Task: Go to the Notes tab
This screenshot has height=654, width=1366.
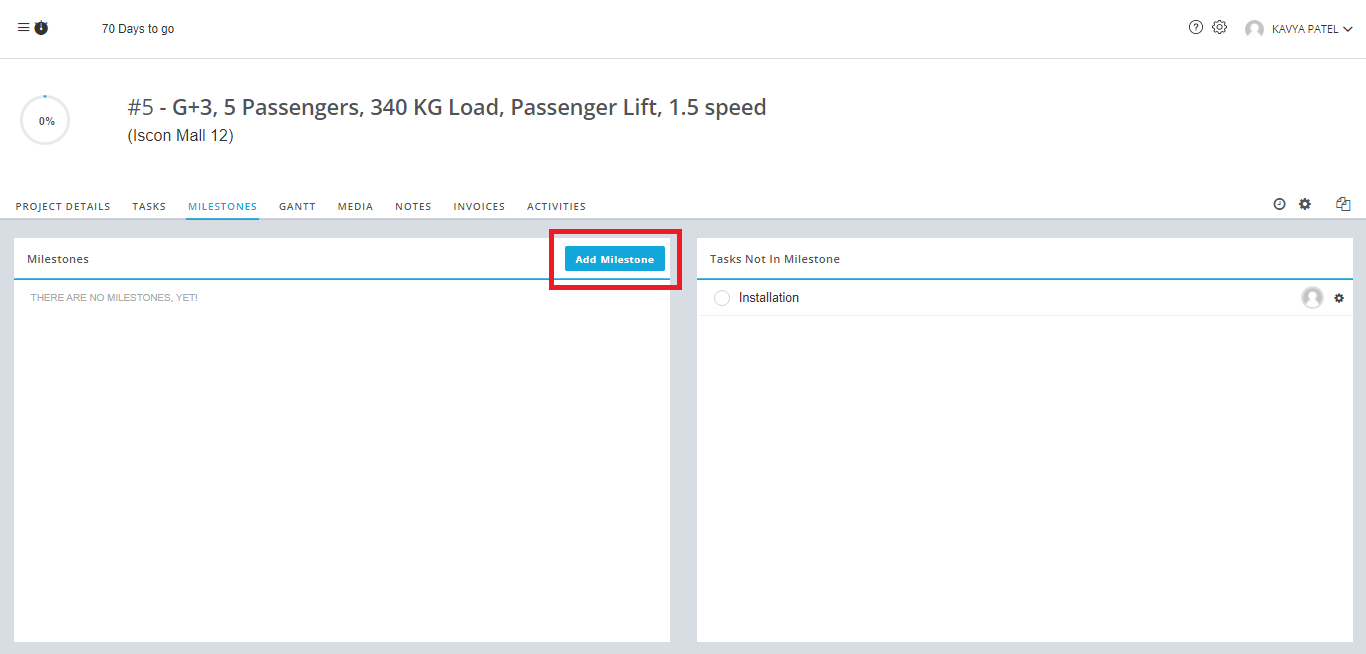Action: [413, 206]
